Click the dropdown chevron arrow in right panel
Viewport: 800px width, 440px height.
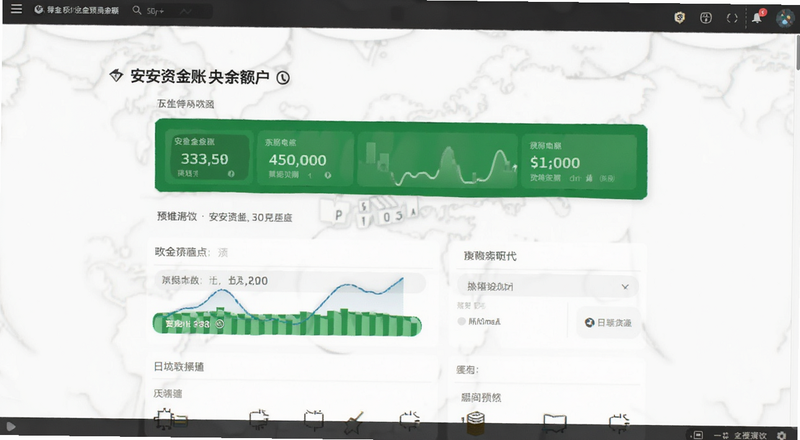(x=625, y=287)
